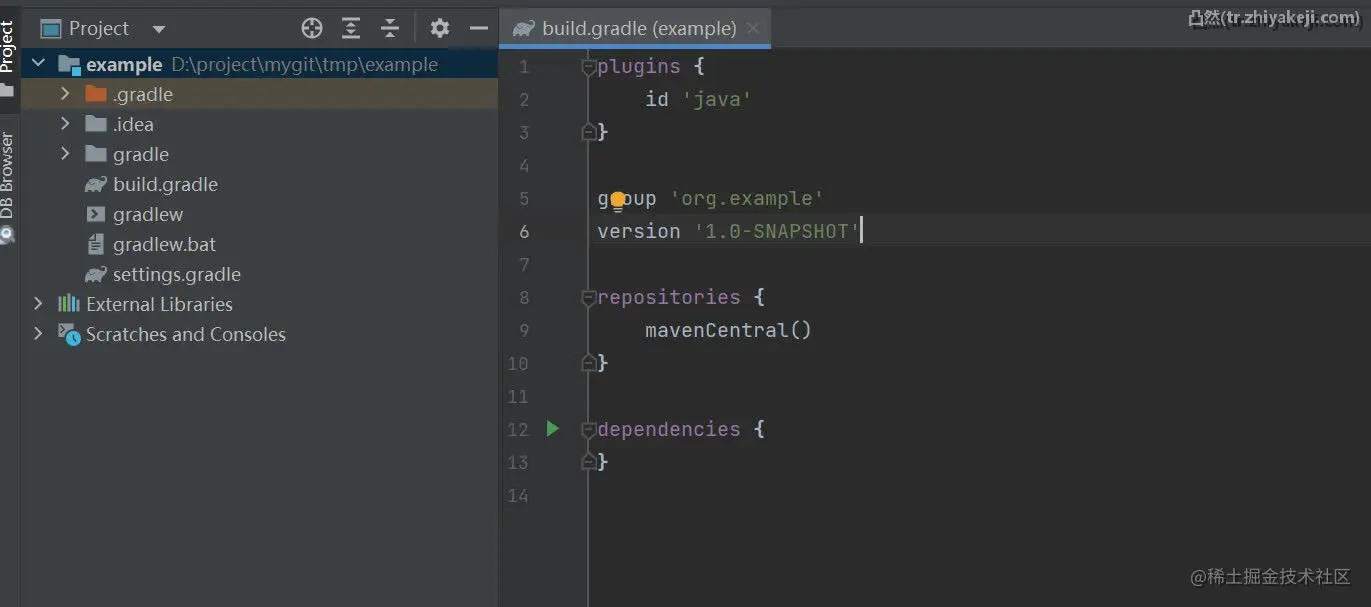This screenshot has width=1371, height=607.
Task: Click the fold end marker on line 3
Action: pos(589,132)
